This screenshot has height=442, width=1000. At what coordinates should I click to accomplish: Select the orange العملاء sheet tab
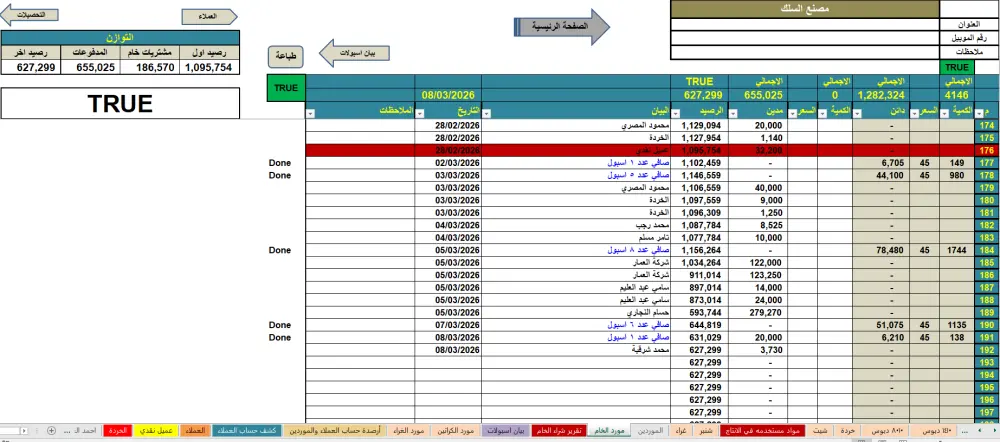(195, 431)
